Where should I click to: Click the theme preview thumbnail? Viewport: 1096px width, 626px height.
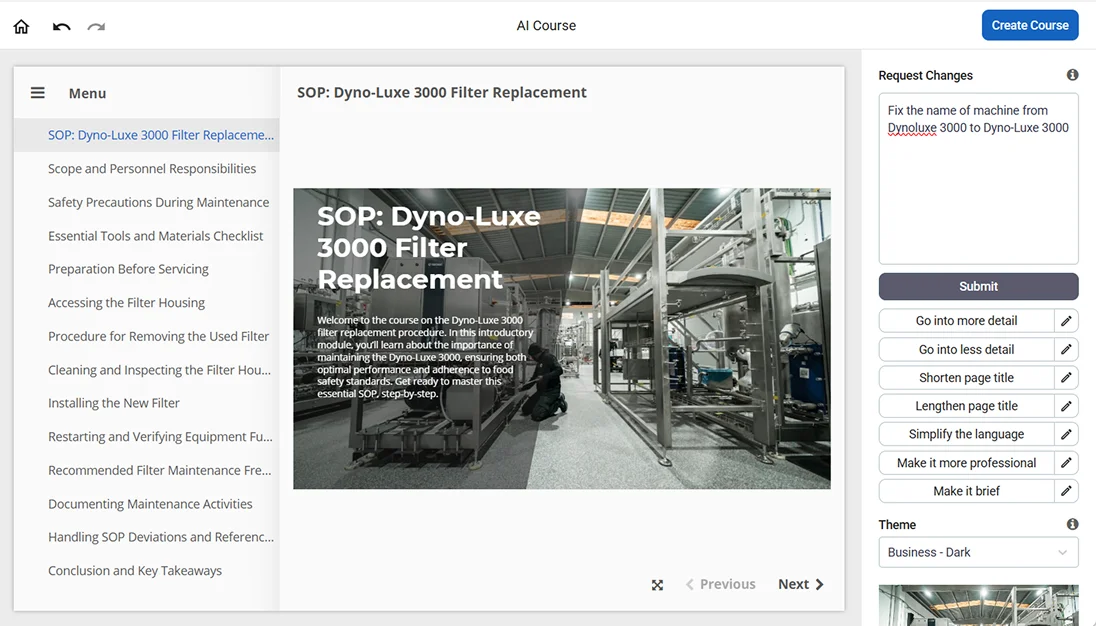click(x=977, y=605)
